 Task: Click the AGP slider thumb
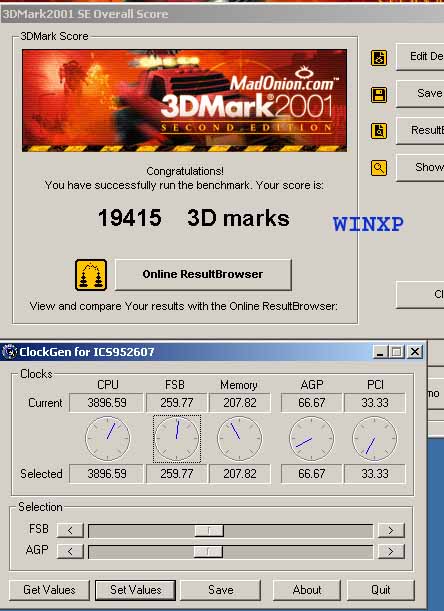(208, 551)
